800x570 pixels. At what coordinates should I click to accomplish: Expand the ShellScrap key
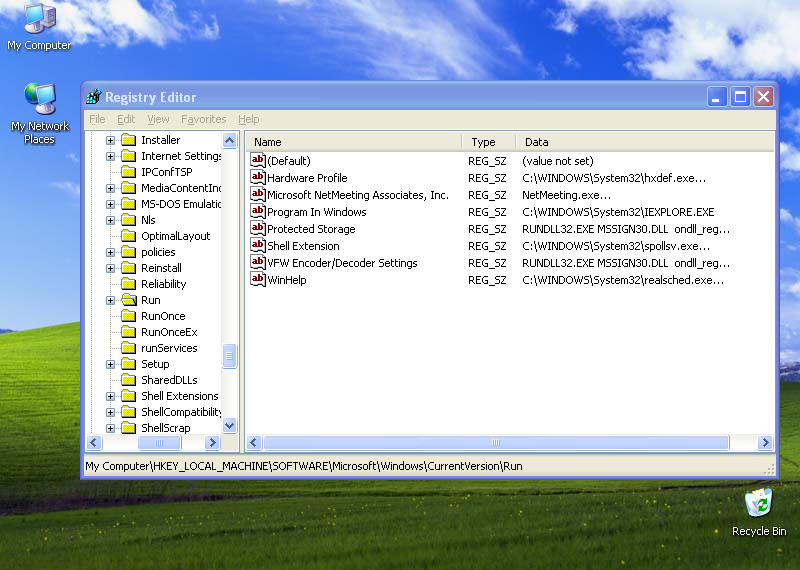click(x=110, y=428)
